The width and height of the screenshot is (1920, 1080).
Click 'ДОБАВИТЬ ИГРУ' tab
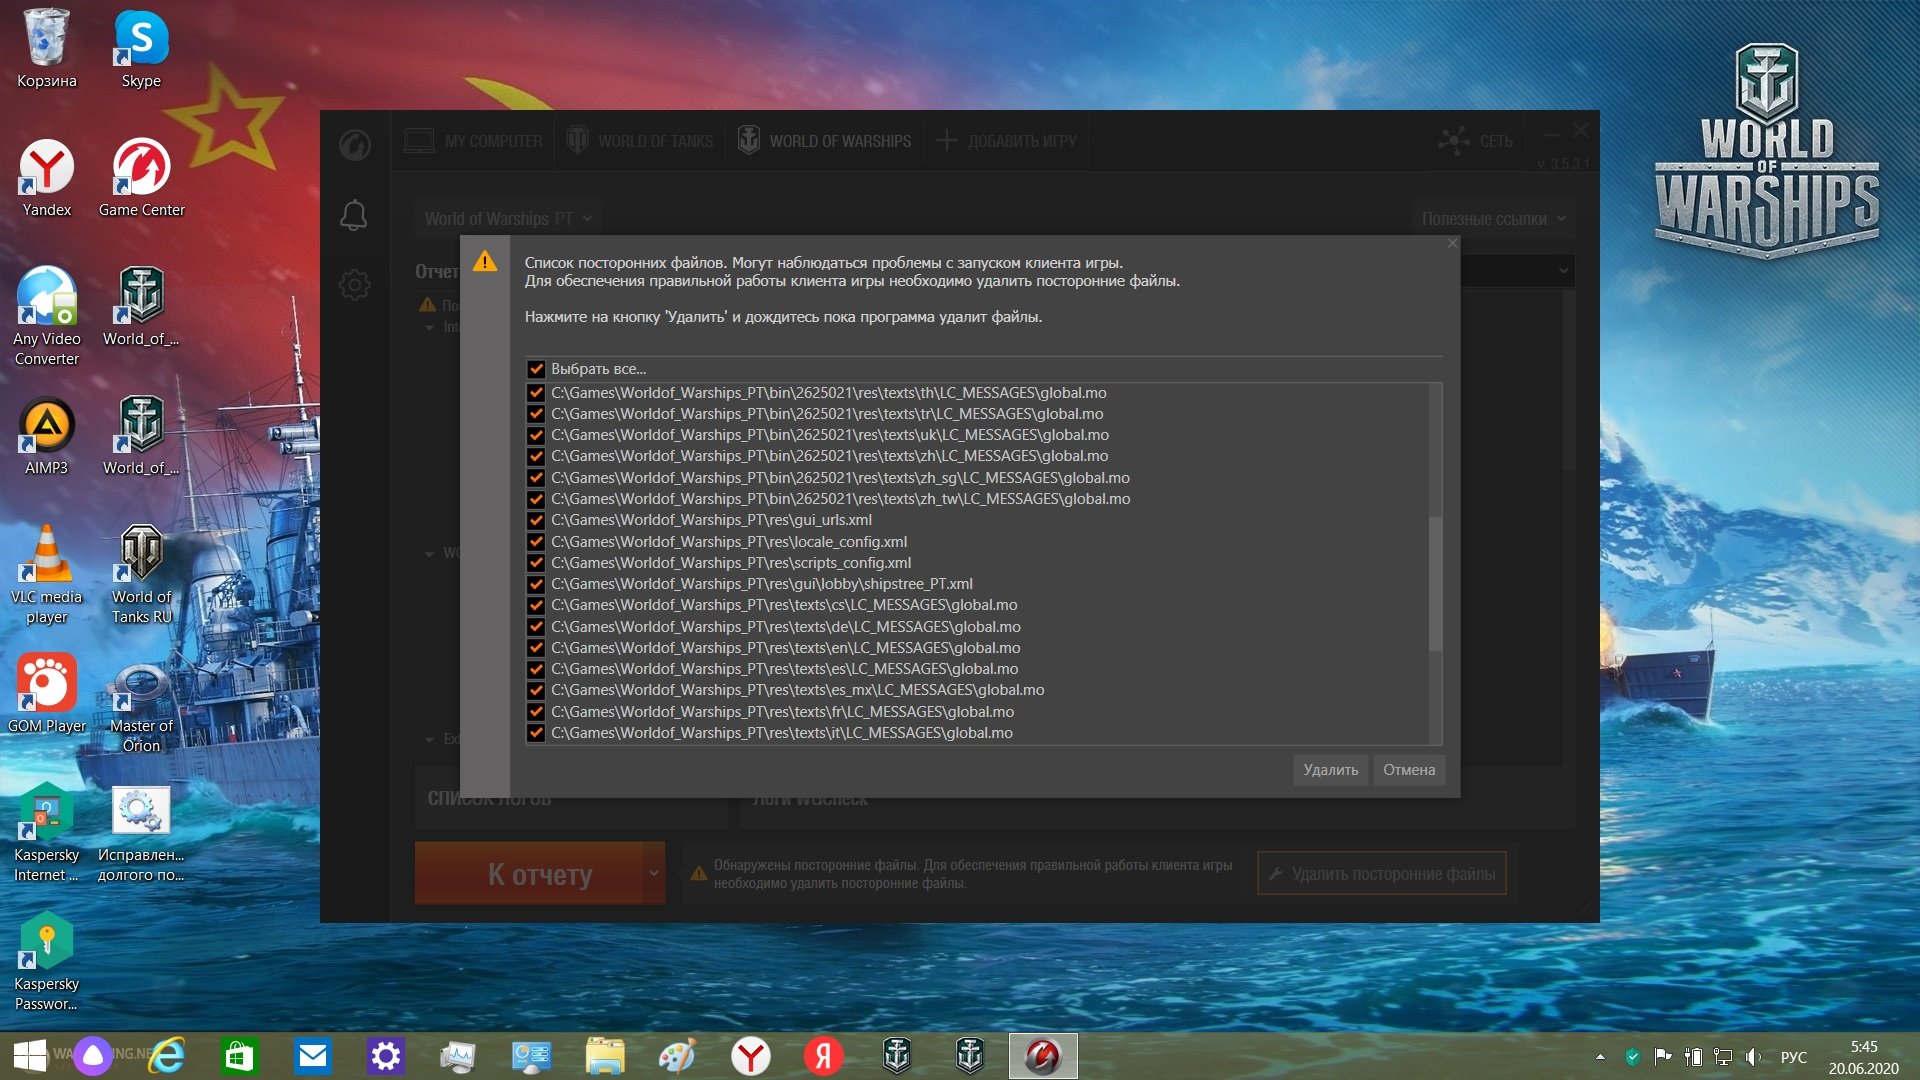point(1007,141)
